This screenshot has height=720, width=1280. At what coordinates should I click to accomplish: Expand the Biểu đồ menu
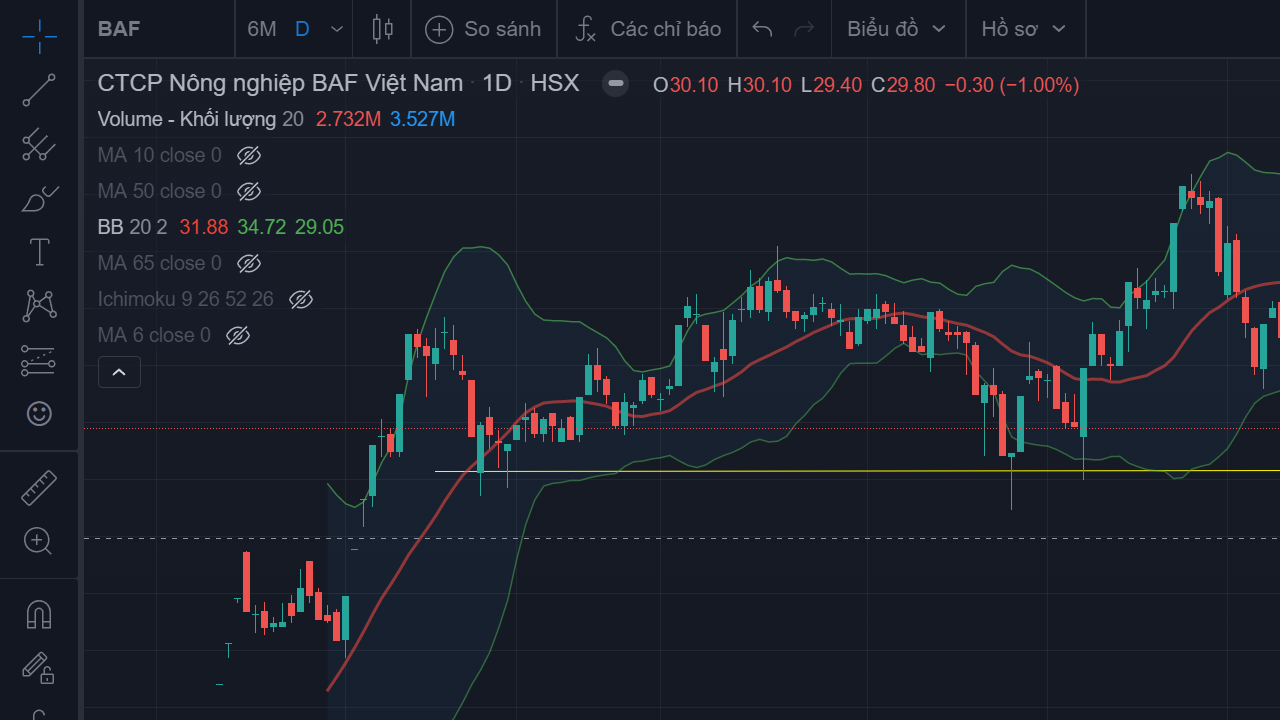(x=896, y=29)
